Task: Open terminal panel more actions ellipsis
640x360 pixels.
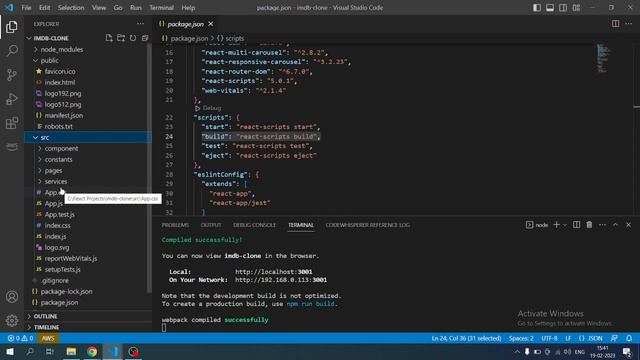Action: click(x=602, y=225)
